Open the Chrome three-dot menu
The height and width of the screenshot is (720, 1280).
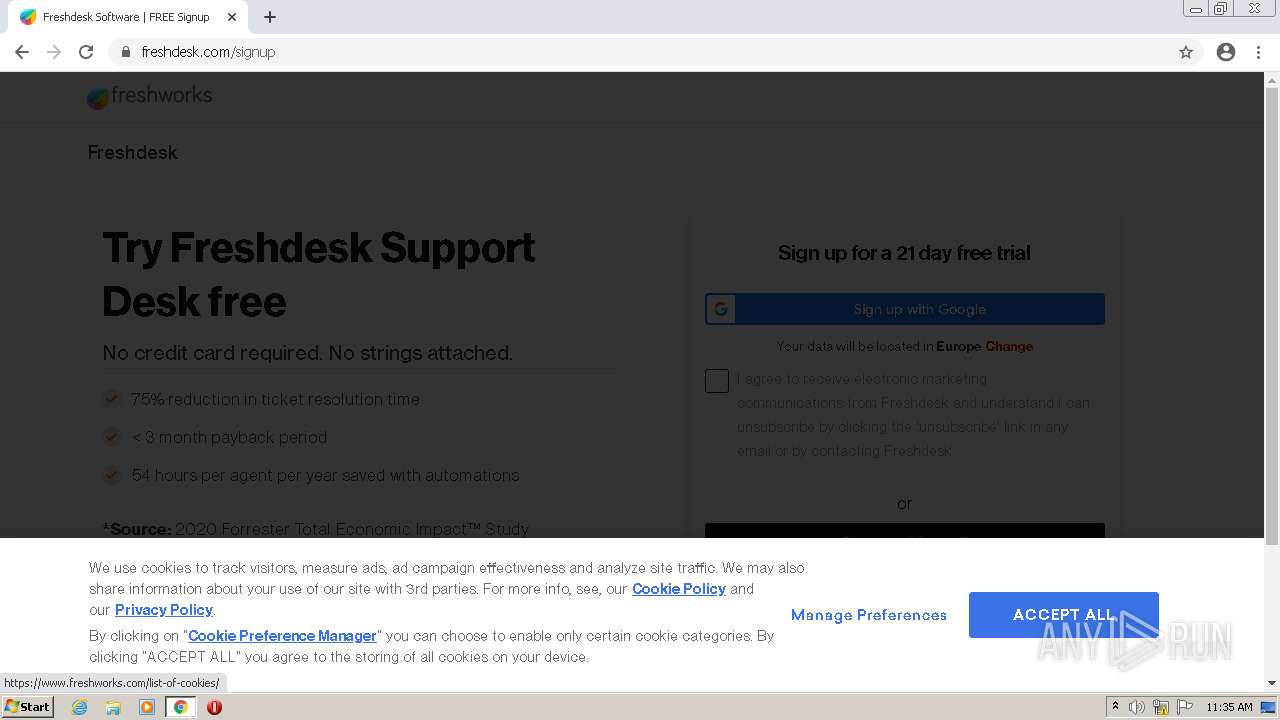click(1259, 52)
